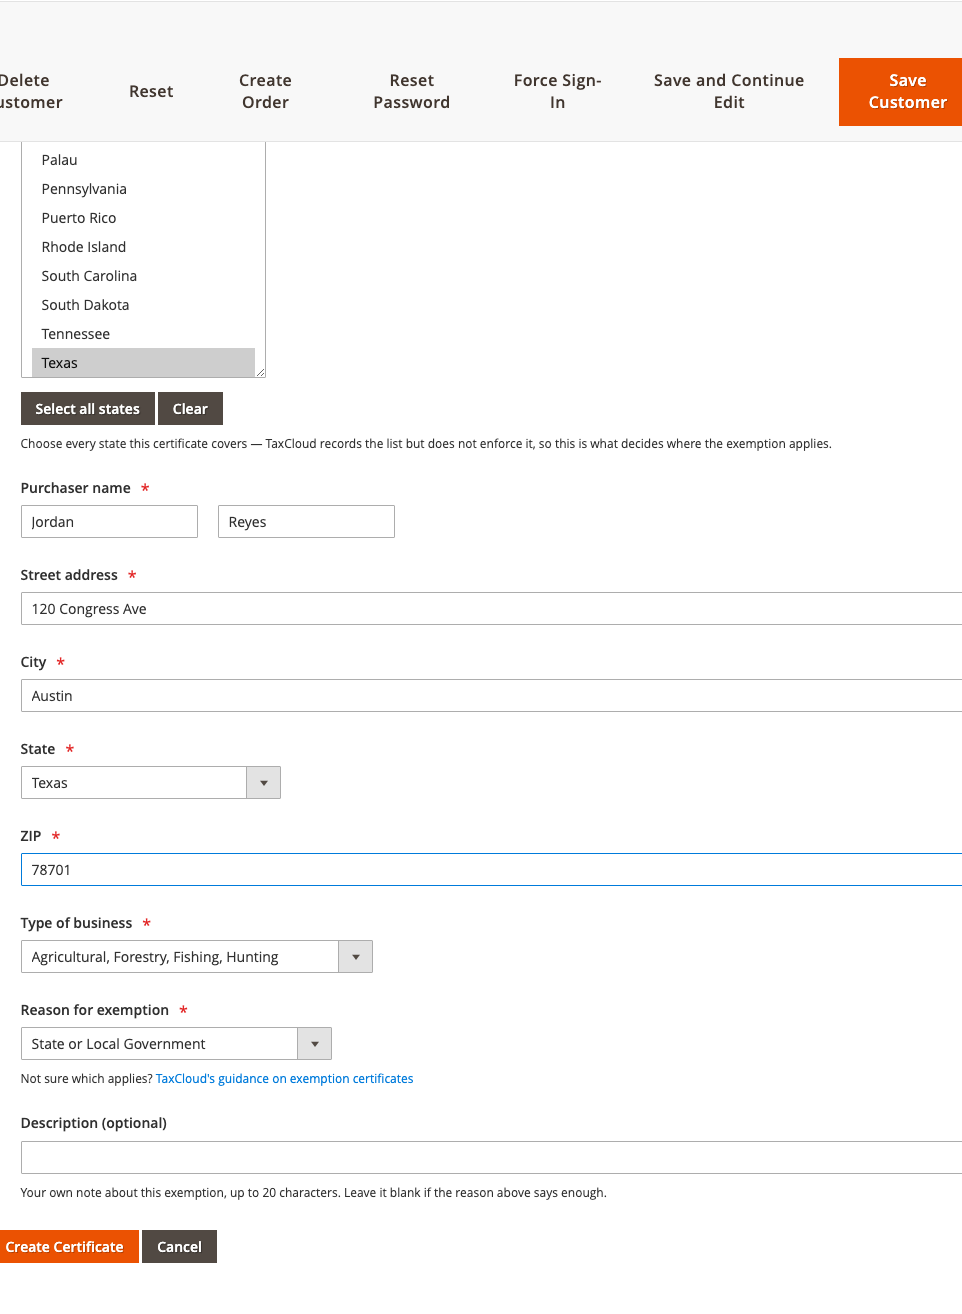Screen dimensions: 962x1314
Task: Select Puerto Rico in the states list
Action: tap(143, 218)
